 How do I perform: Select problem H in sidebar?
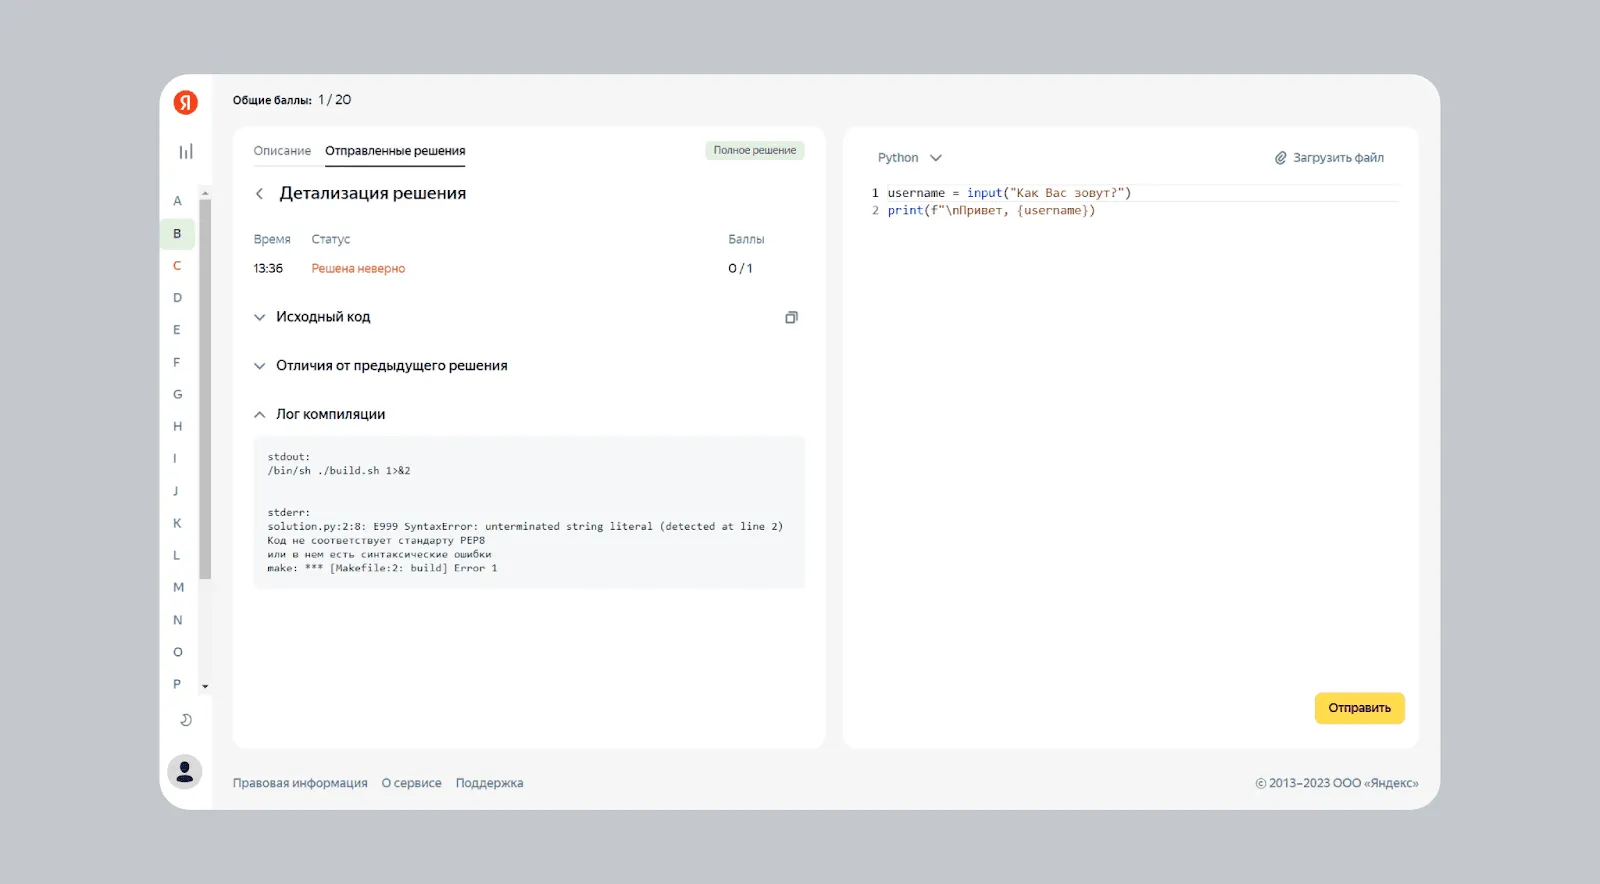[x=178, y=427]
